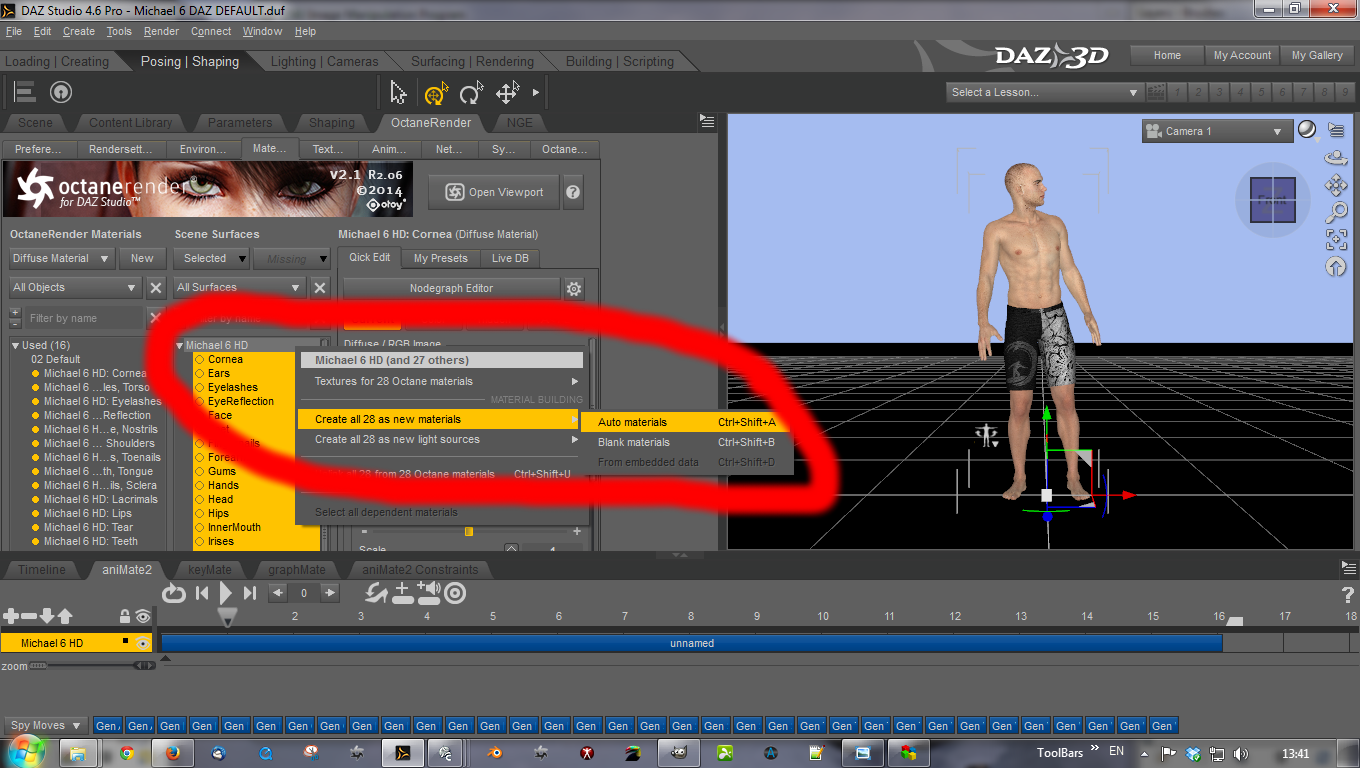Click the minus icon above the track list

(x=29, y=616)
